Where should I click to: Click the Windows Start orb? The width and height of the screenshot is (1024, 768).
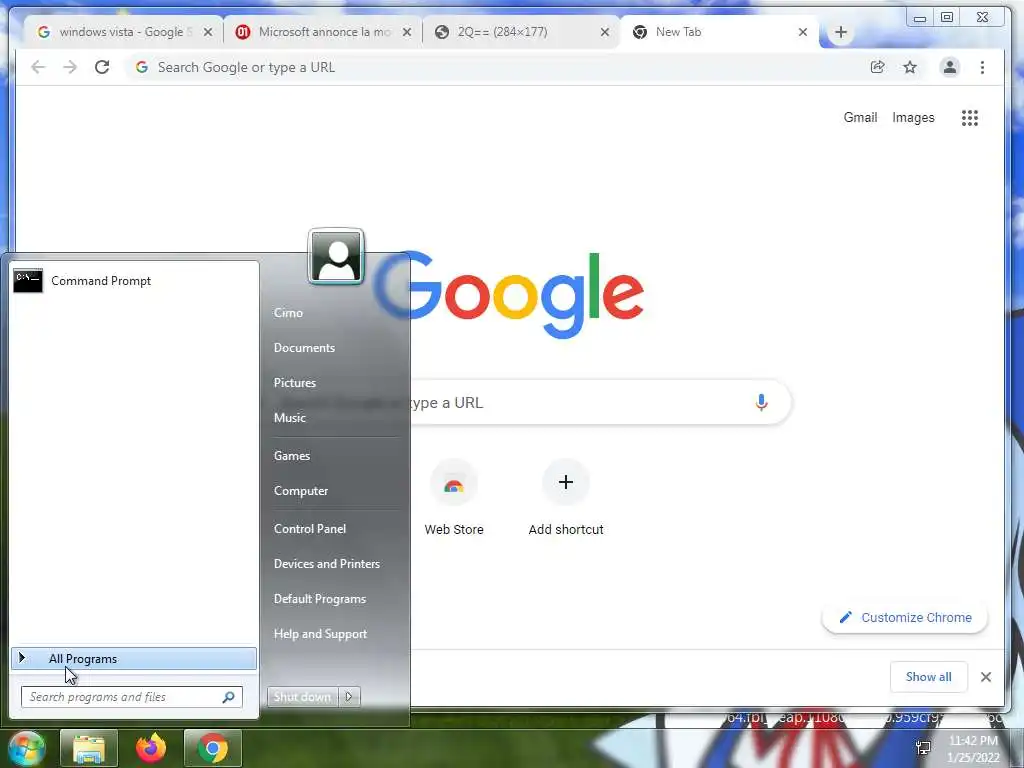click(x=26, y=748)
